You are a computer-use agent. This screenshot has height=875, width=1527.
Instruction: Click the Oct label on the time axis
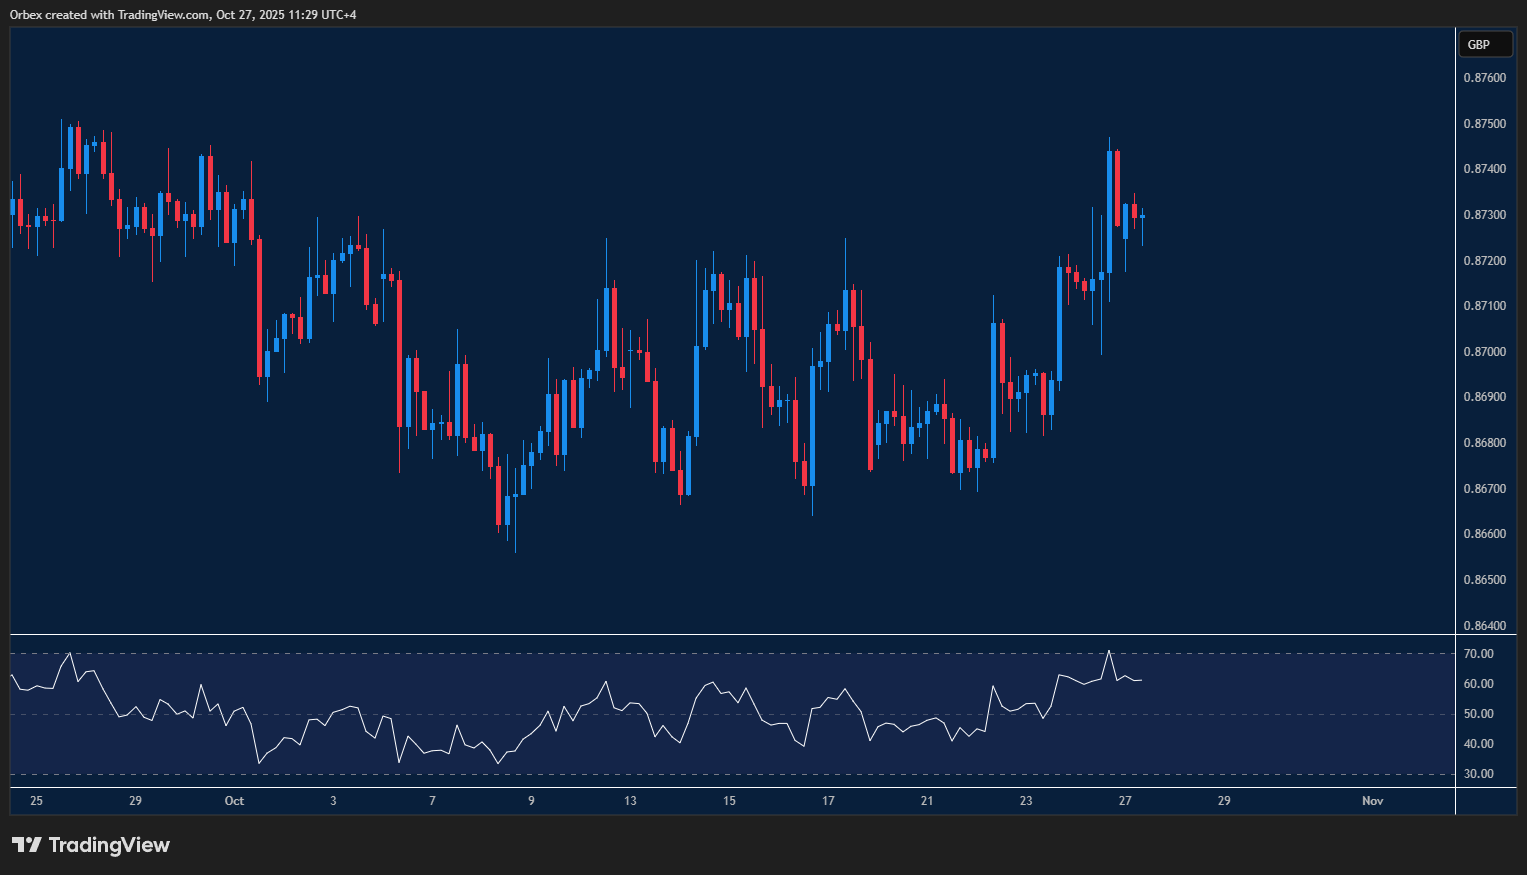234,800
